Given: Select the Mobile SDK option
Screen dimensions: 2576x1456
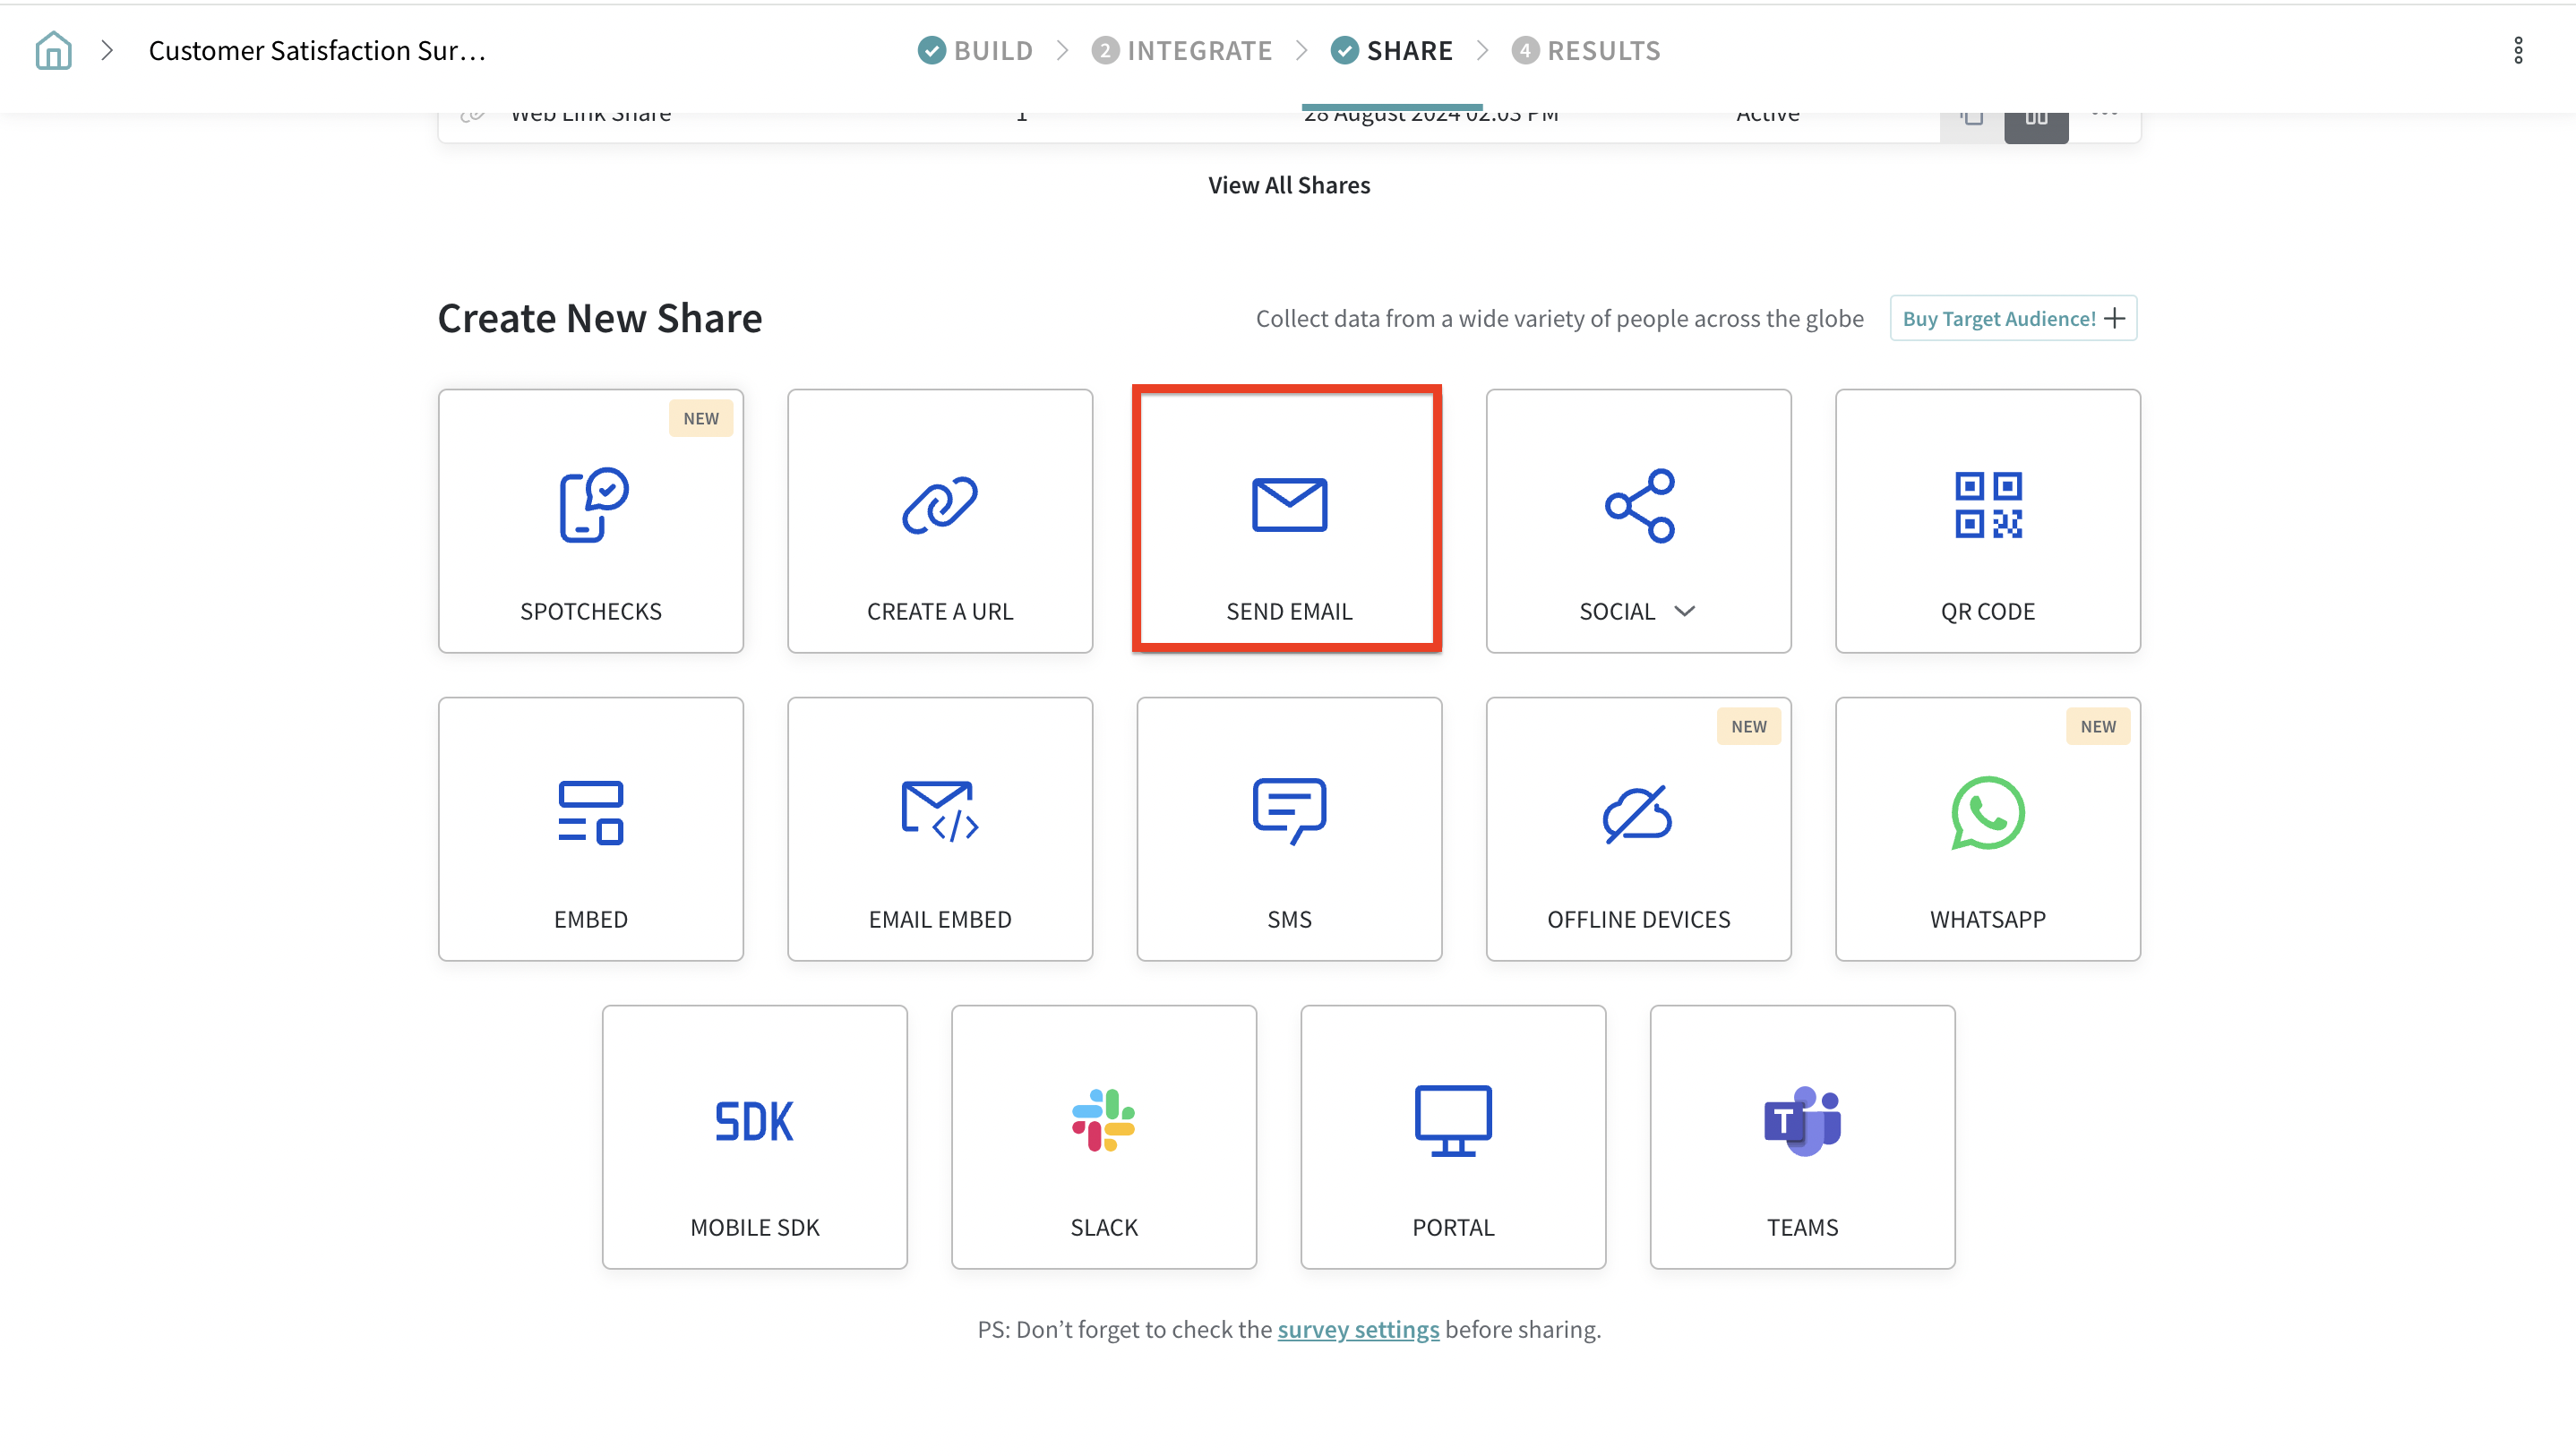Looking at the screenshot, I should coord(754,1137).
